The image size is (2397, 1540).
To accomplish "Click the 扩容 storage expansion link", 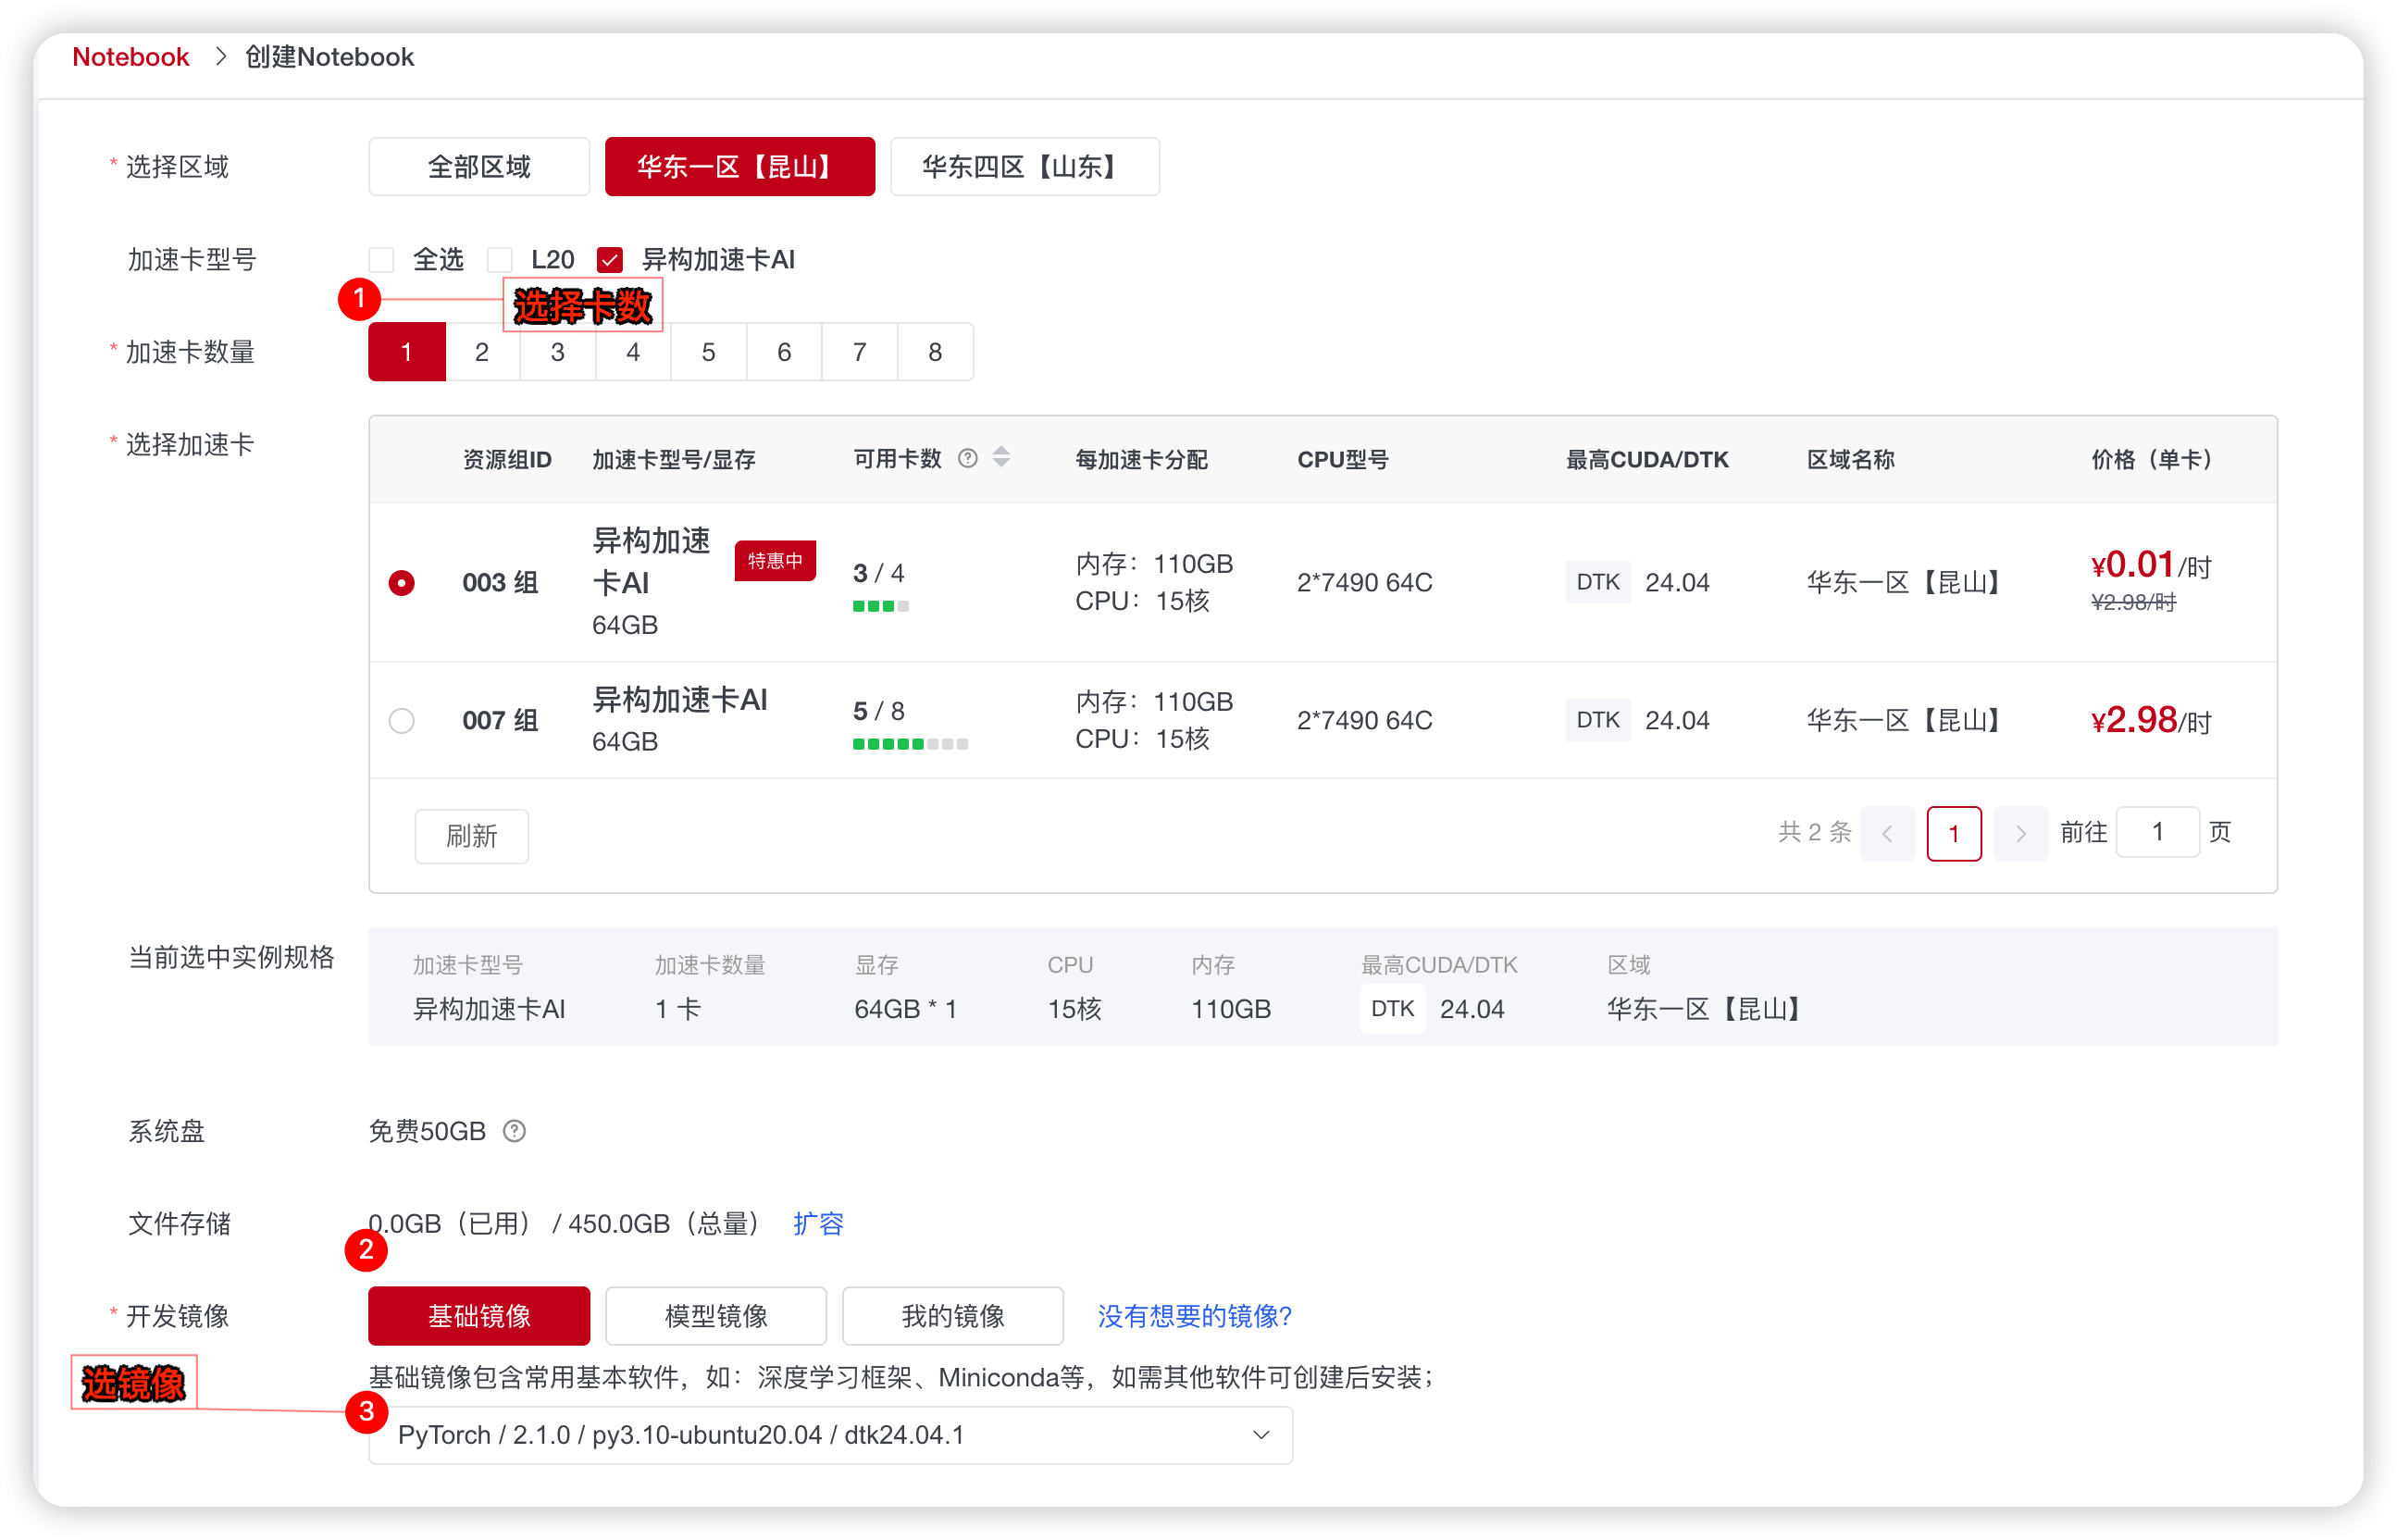I will 818,1224.
